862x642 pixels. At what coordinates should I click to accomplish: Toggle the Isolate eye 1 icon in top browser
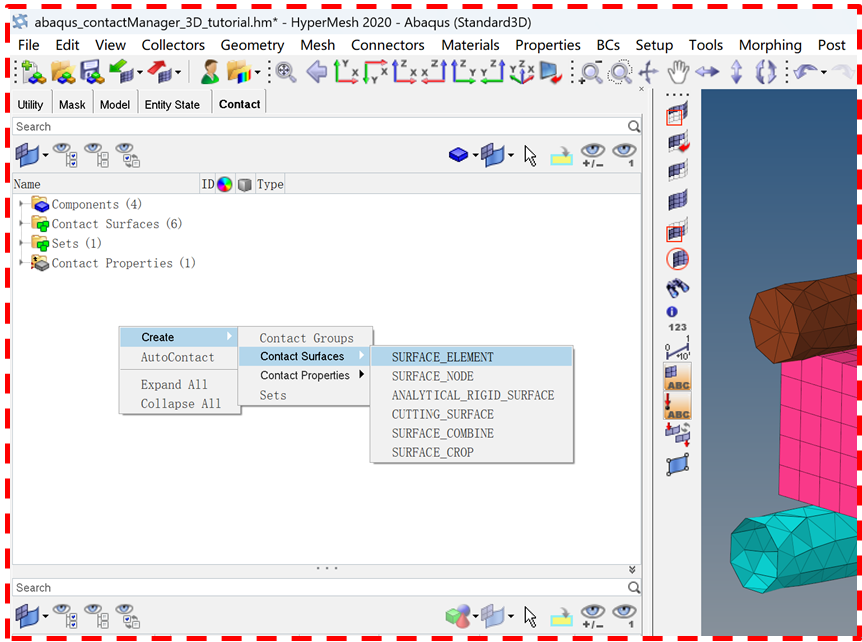pos(625,155)
